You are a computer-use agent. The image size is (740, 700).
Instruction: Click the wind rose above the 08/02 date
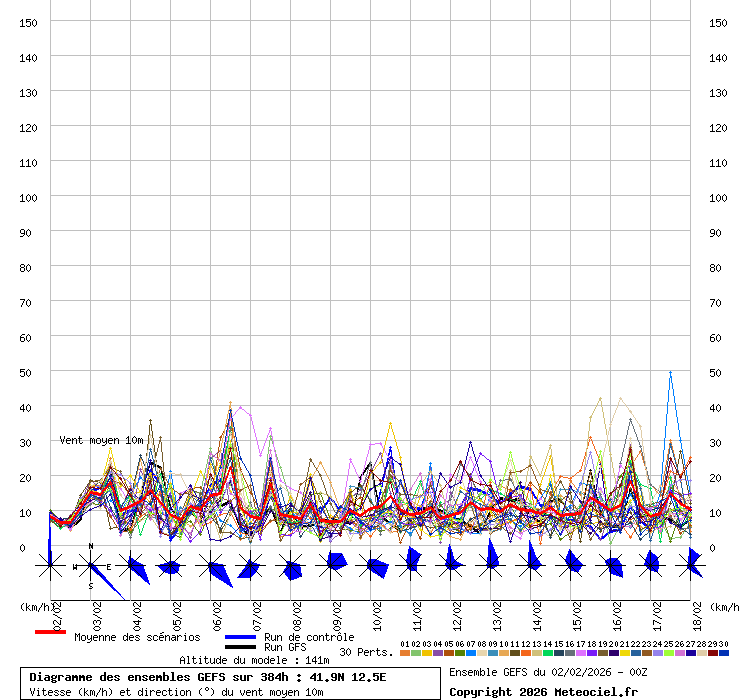pyautogui.click(x=291, y=566)
